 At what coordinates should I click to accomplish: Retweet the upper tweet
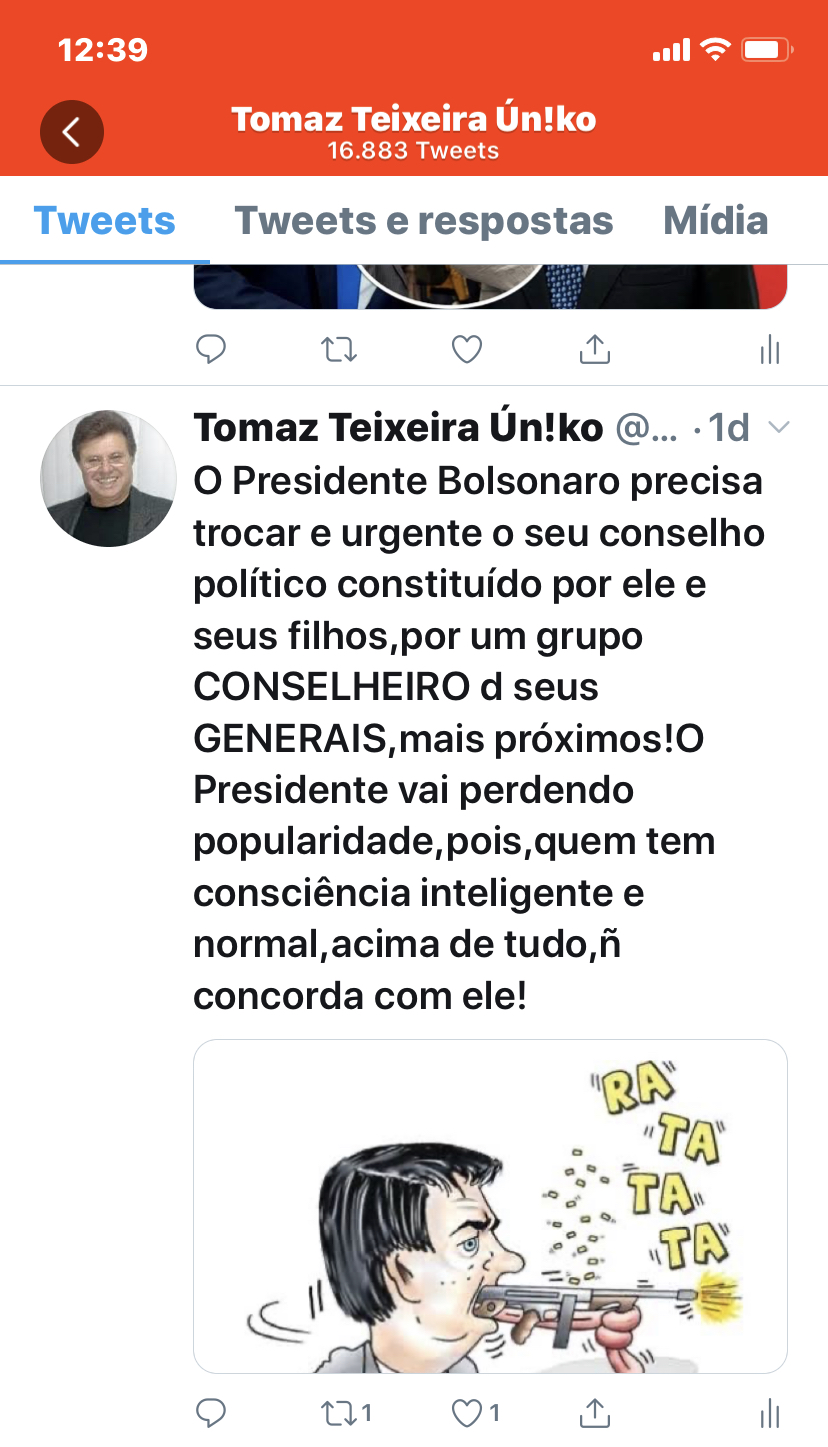click(339, 349)
